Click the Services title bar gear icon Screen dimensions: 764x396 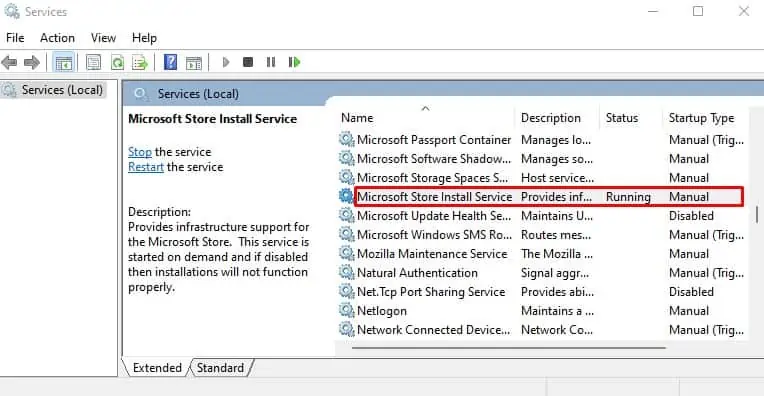(12, 11)
